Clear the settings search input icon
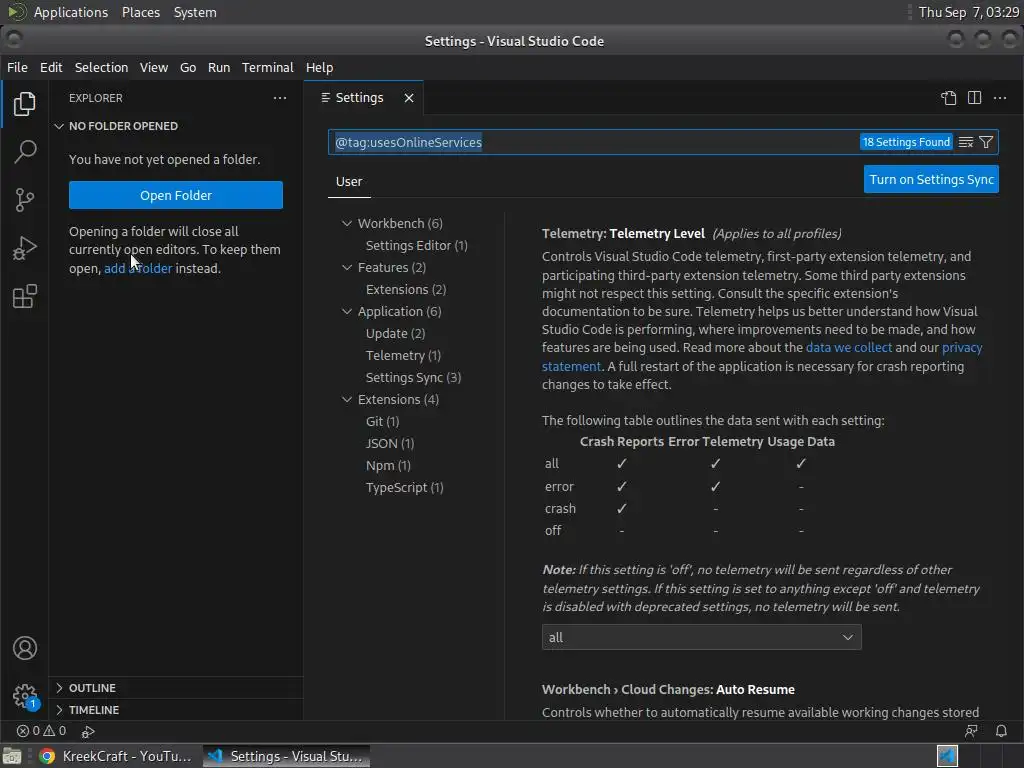1024x768 pixels. click(966, 142)
